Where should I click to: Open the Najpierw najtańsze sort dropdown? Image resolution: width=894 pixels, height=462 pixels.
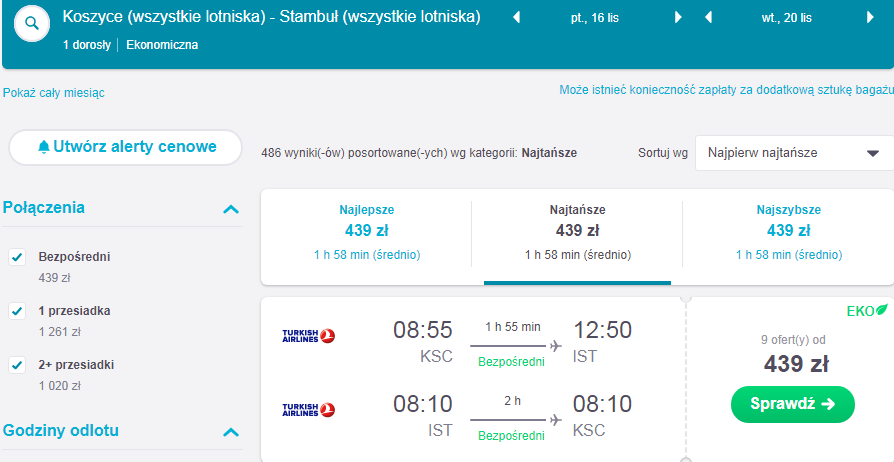(x=794, y=153)
